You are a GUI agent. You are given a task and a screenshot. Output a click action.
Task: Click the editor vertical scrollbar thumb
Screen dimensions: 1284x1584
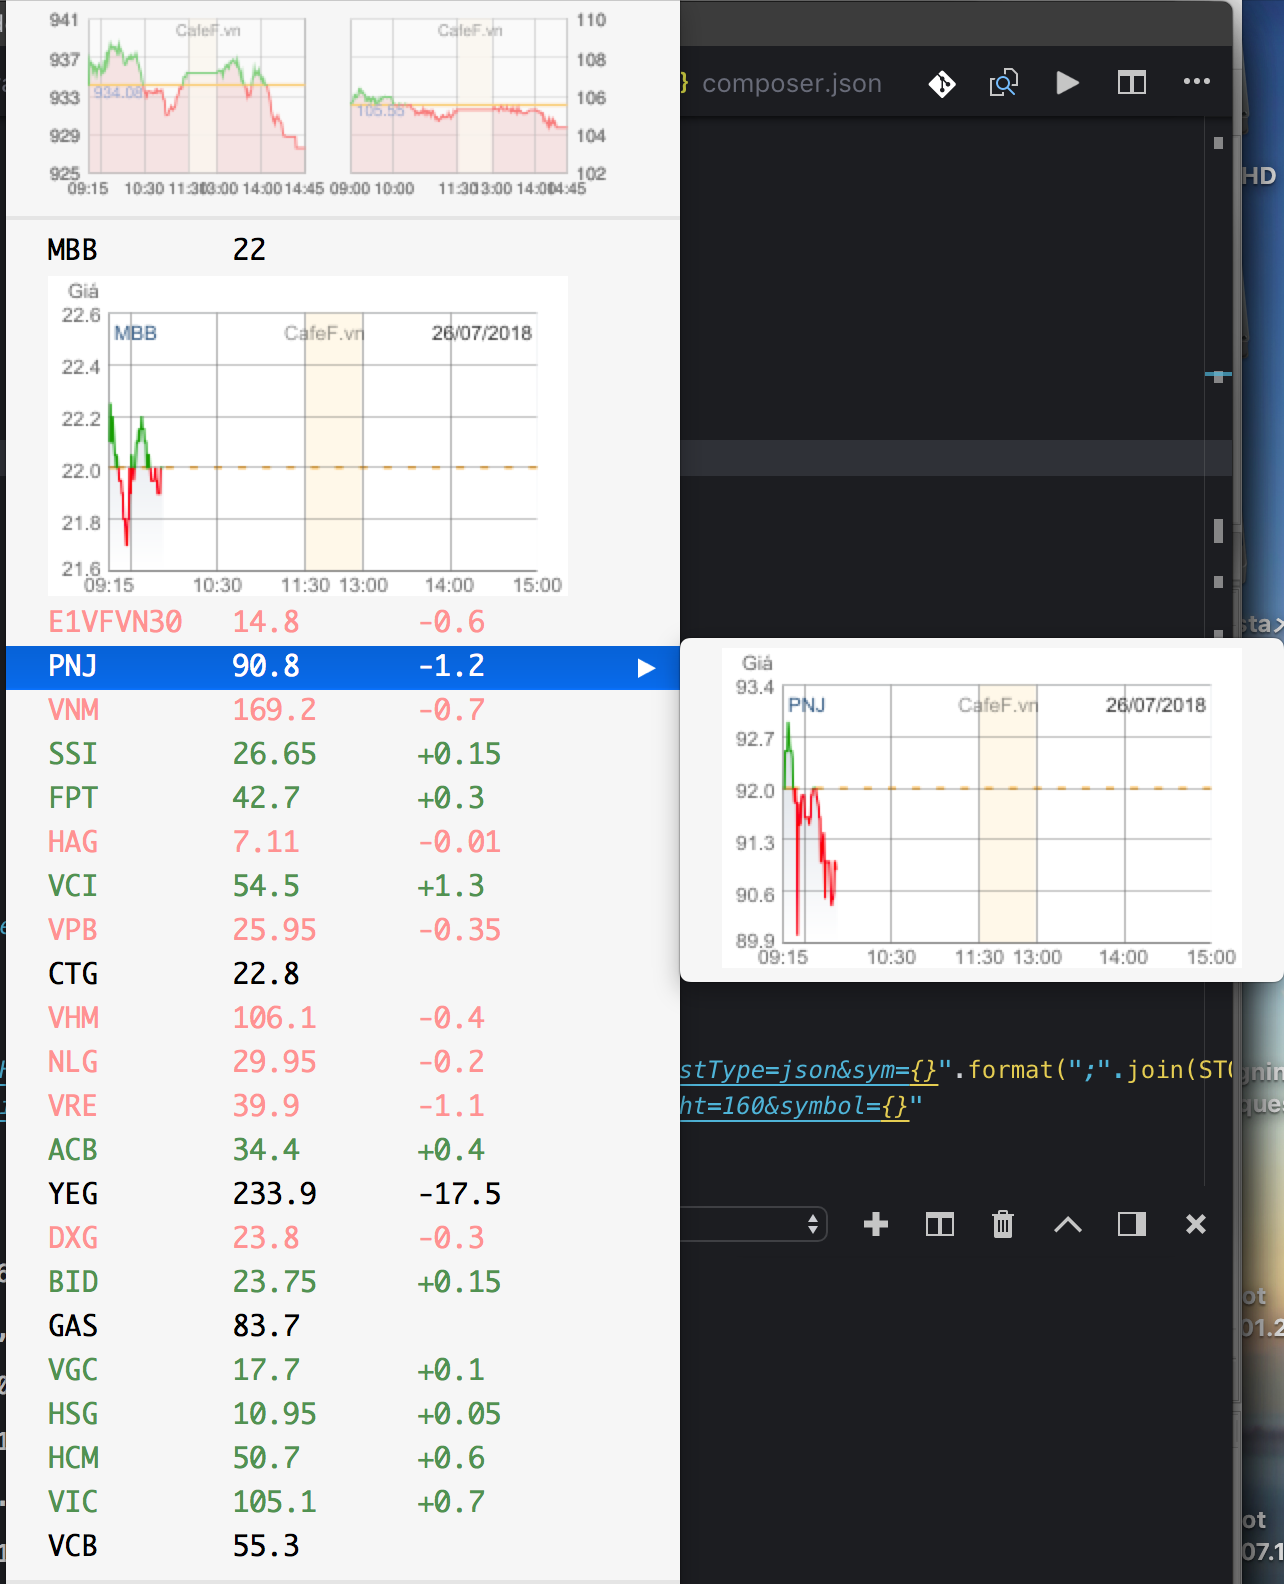tap(1218, 530)
